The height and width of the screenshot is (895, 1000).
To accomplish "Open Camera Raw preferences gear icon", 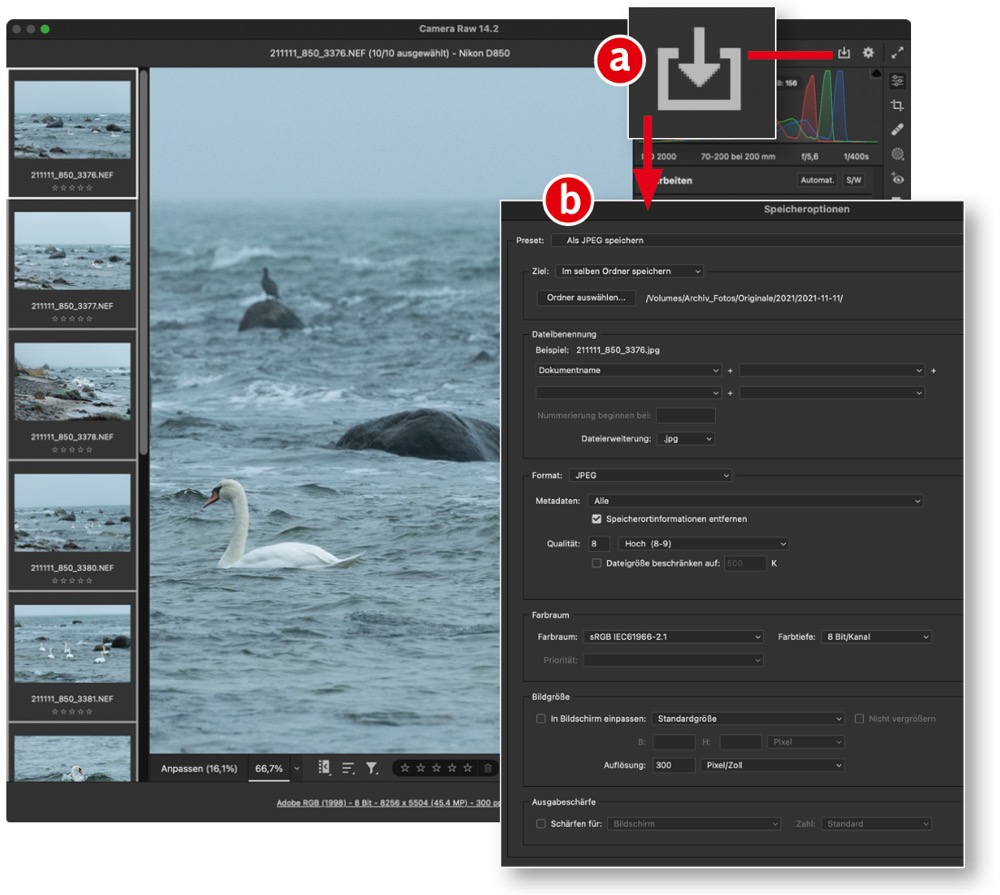I will (868, 53).
